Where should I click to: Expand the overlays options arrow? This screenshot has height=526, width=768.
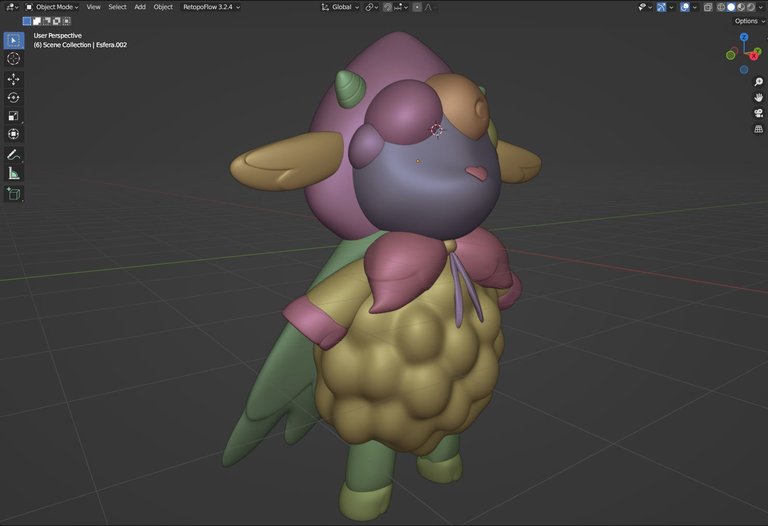tap(695, 7)
